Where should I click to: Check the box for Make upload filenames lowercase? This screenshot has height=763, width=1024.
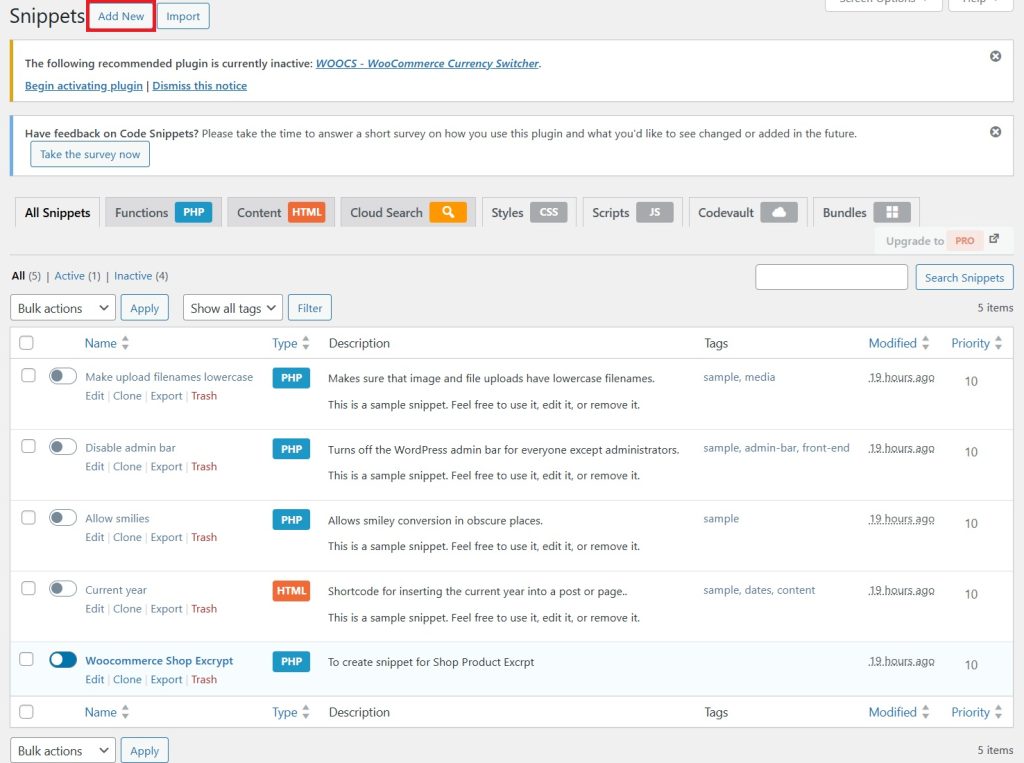pyautogui.click(x=28, y=376)
